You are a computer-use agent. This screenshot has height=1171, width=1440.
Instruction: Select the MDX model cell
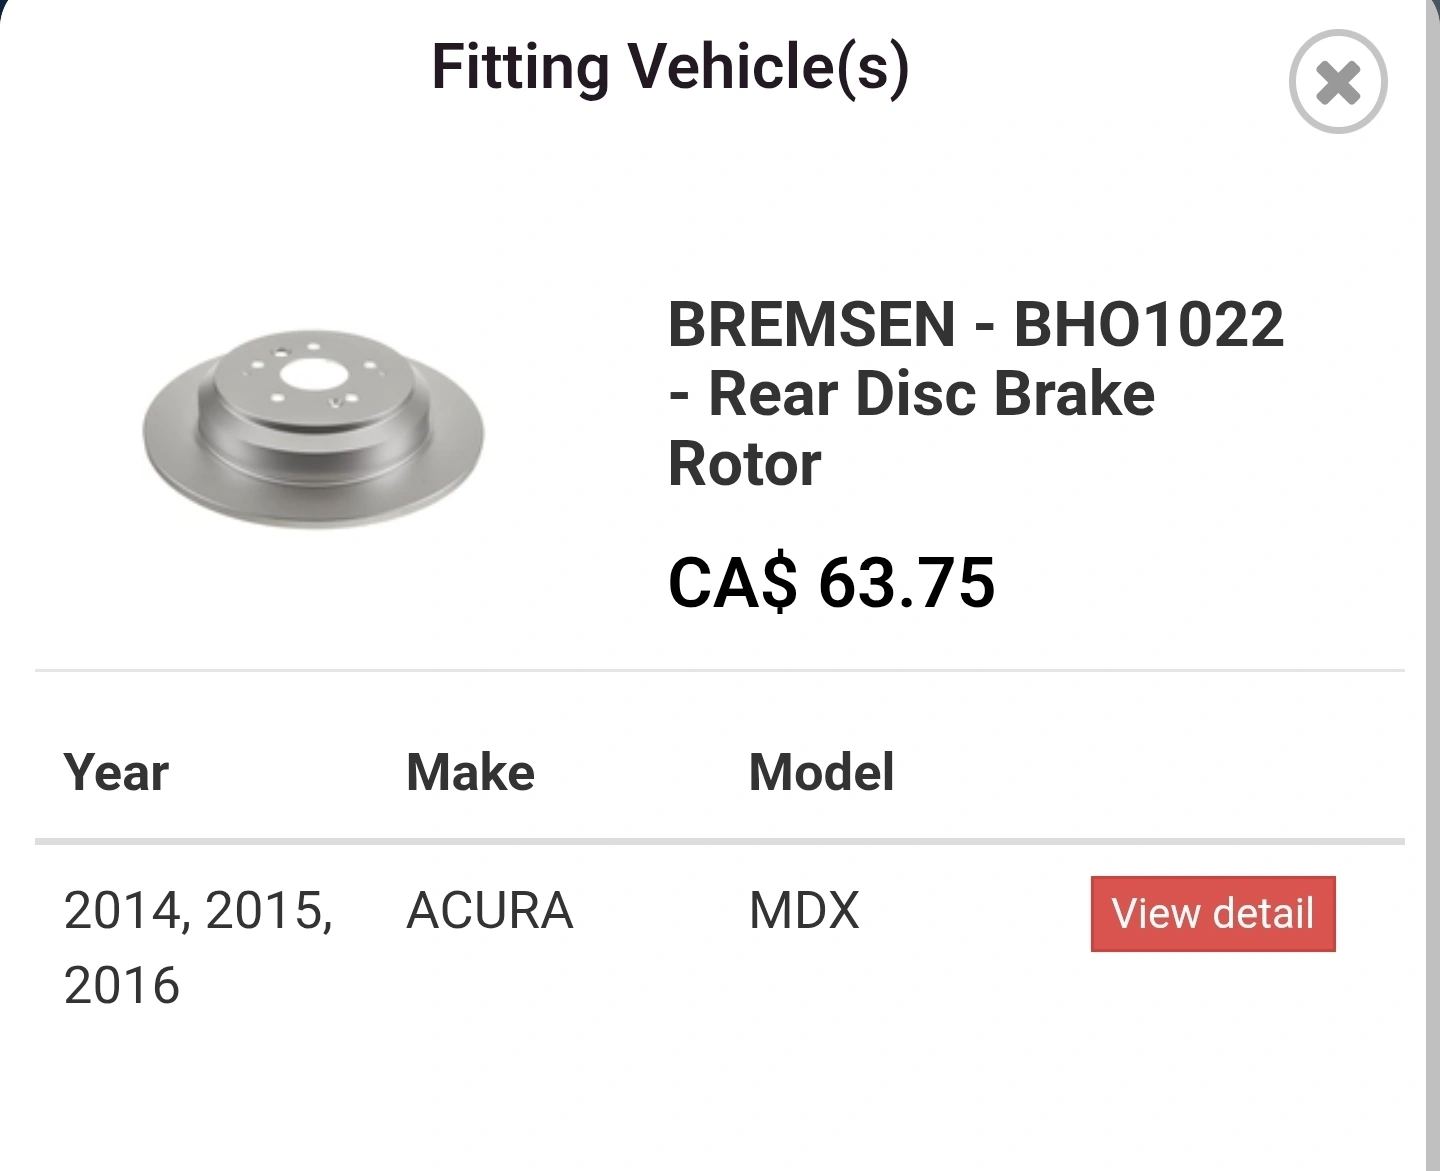[x=804, y=910]
